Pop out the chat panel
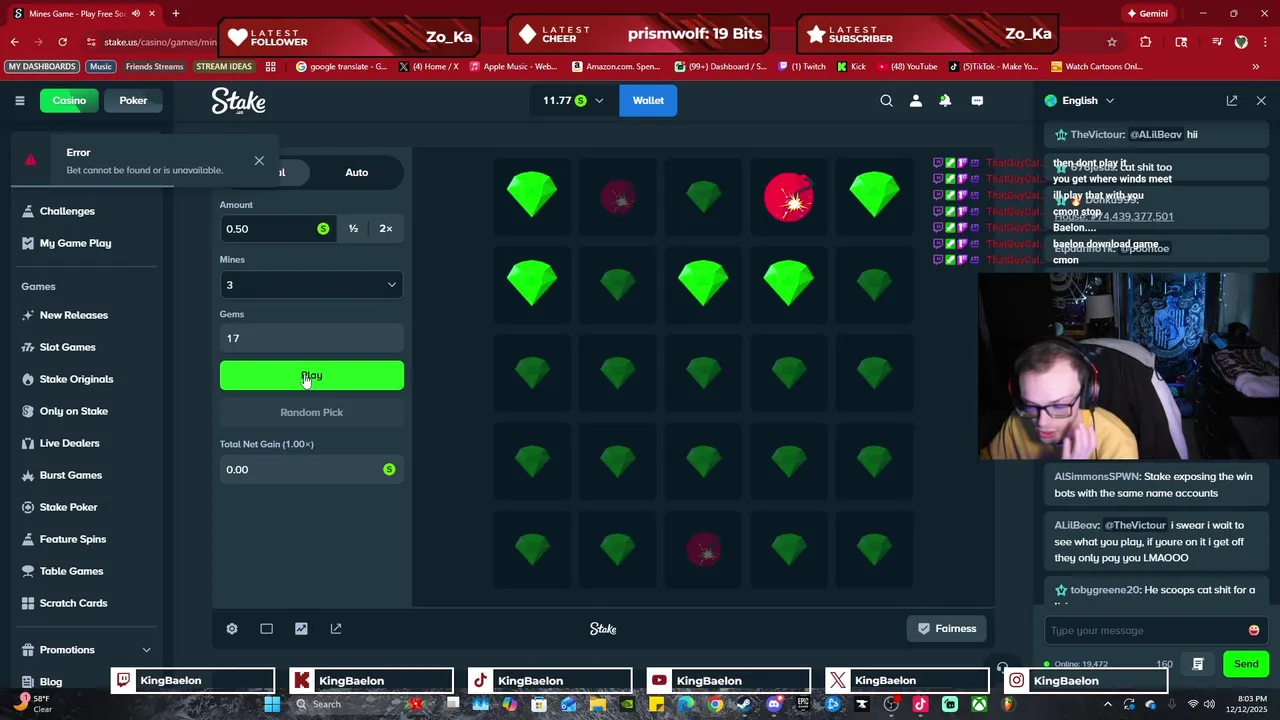This screenshot has height=720, width=1280. click(x=1232, y=100)
